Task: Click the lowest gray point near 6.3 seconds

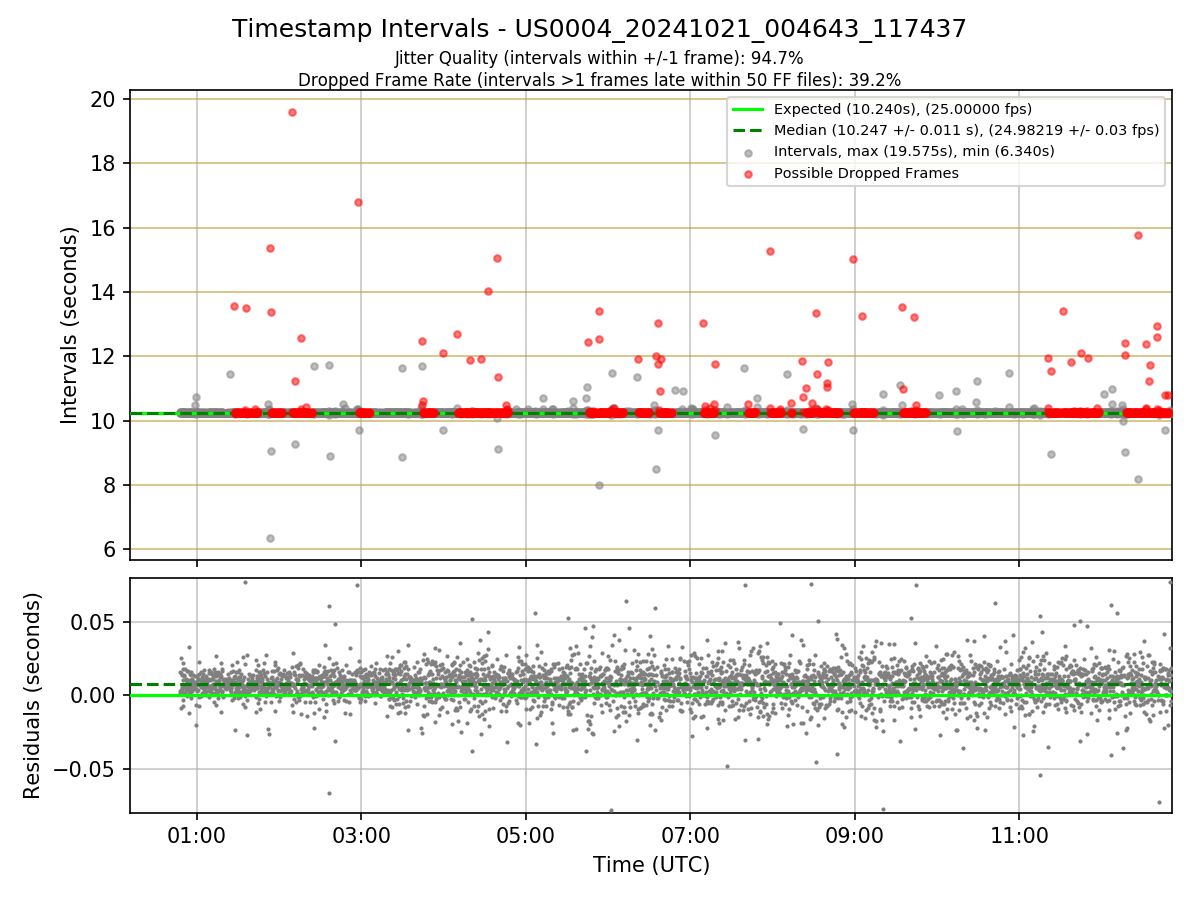Action: (x=270, y=538)
